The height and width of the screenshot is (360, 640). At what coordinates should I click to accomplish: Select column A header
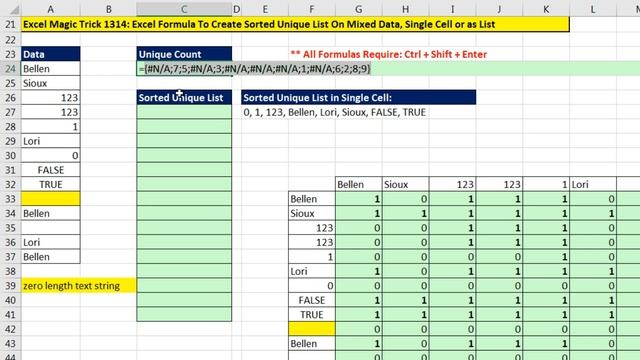pos(51,9)
